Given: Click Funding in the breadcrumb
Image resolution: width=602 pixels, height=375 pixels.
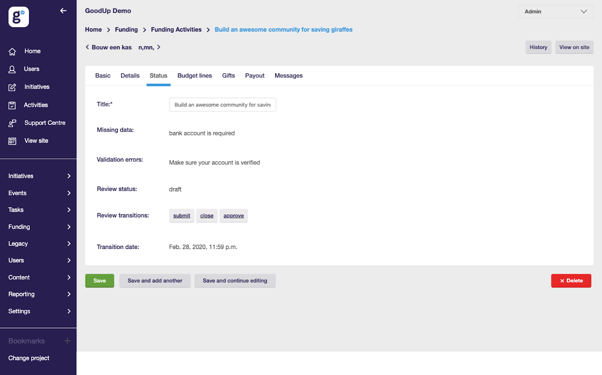Looking at the screenshot, I should pyautogui.click(x=126, y=30).
